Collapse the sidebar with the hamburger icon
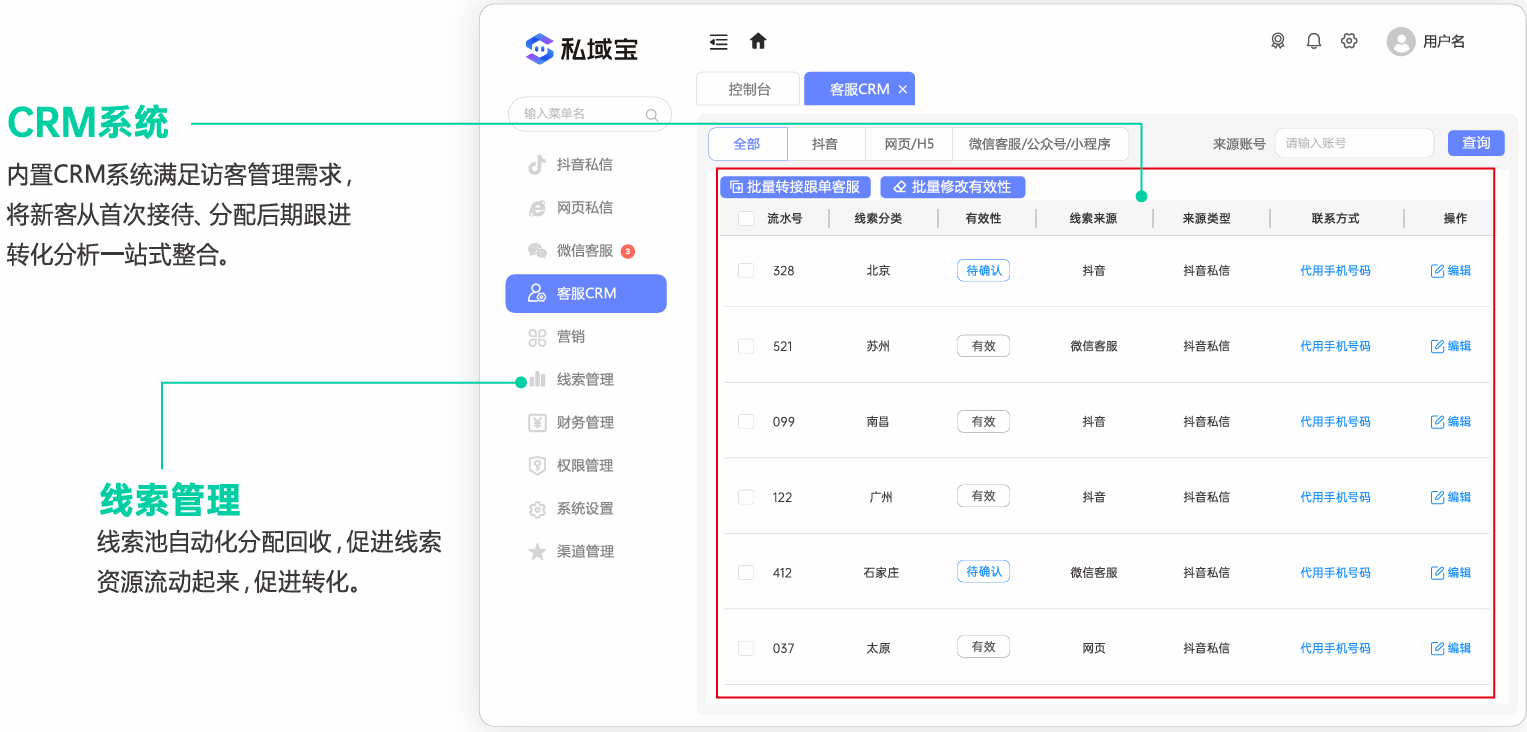Screen dimensions: 1527x732 pos(718,41)
